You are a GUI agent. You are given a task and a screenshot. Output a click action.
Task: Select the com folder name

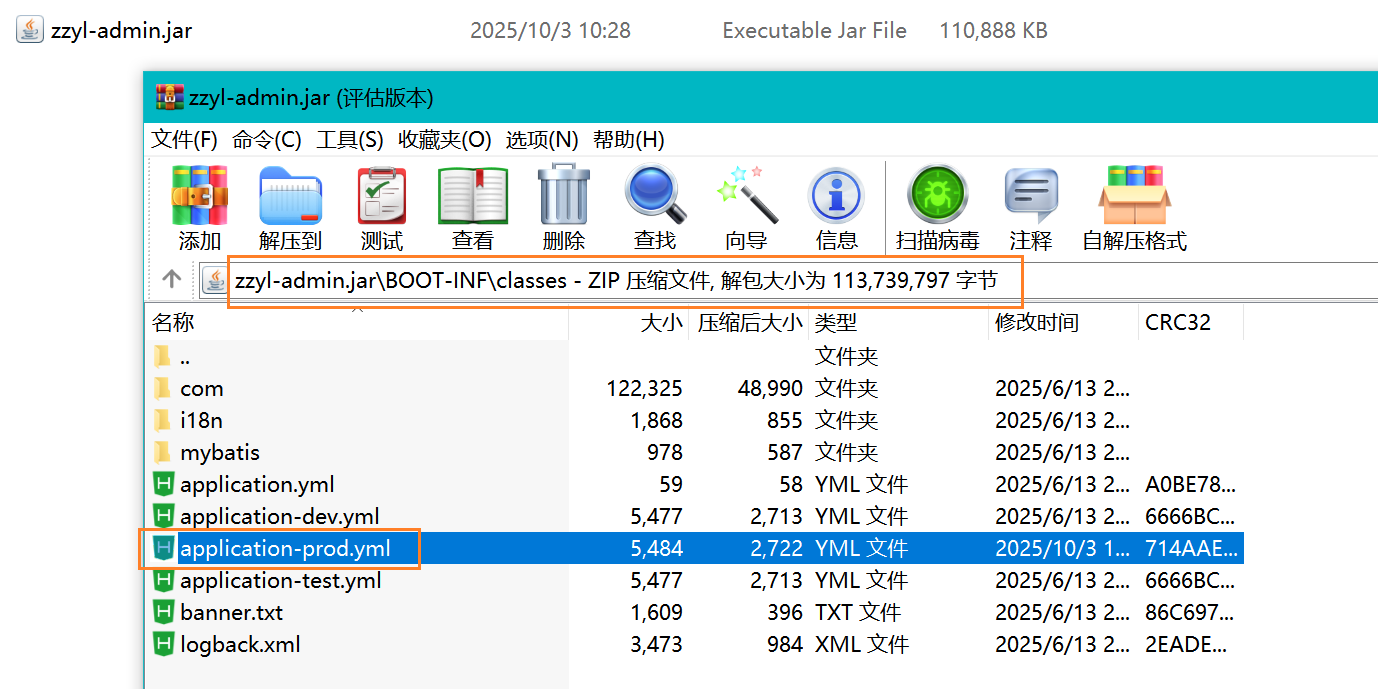202,388
